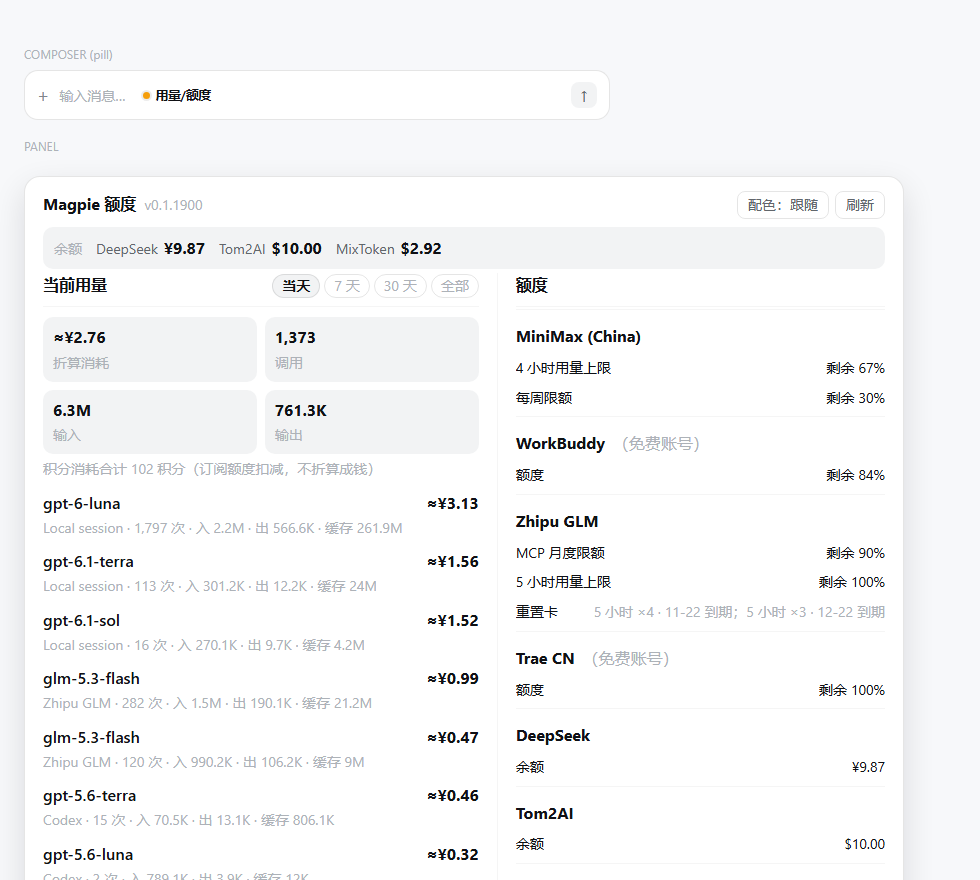Switch to the 7 天 range tab
Screen dimensions: 980x880
point(347,286)
